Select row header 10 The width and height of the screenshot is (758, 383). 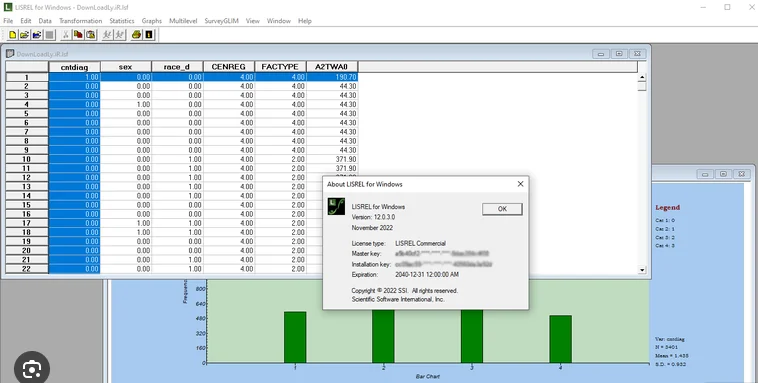pos(27,159)
